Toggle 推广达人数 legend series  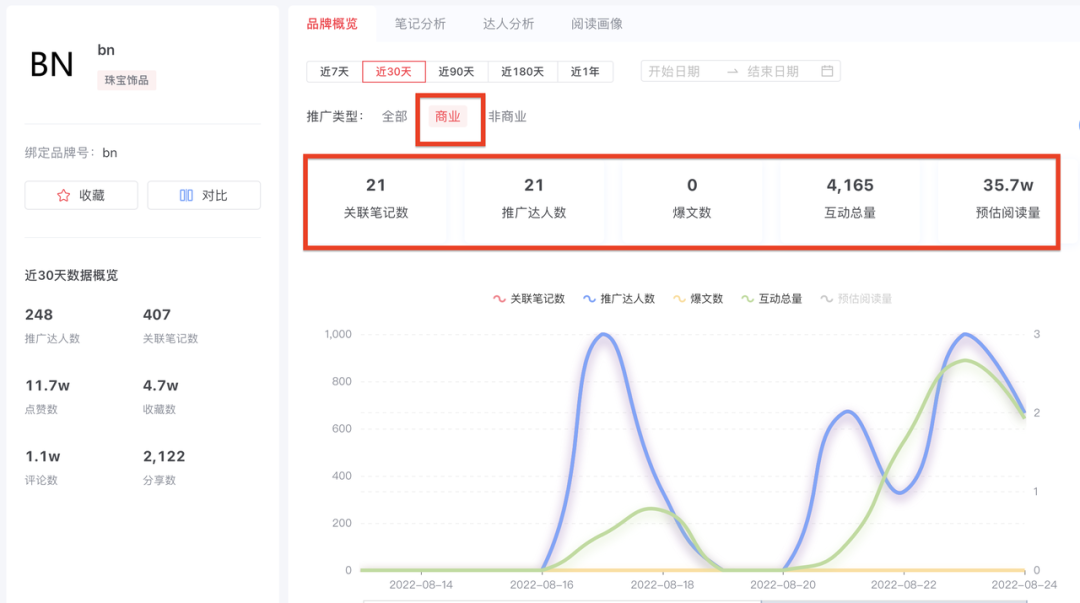(x=619, y=298)
